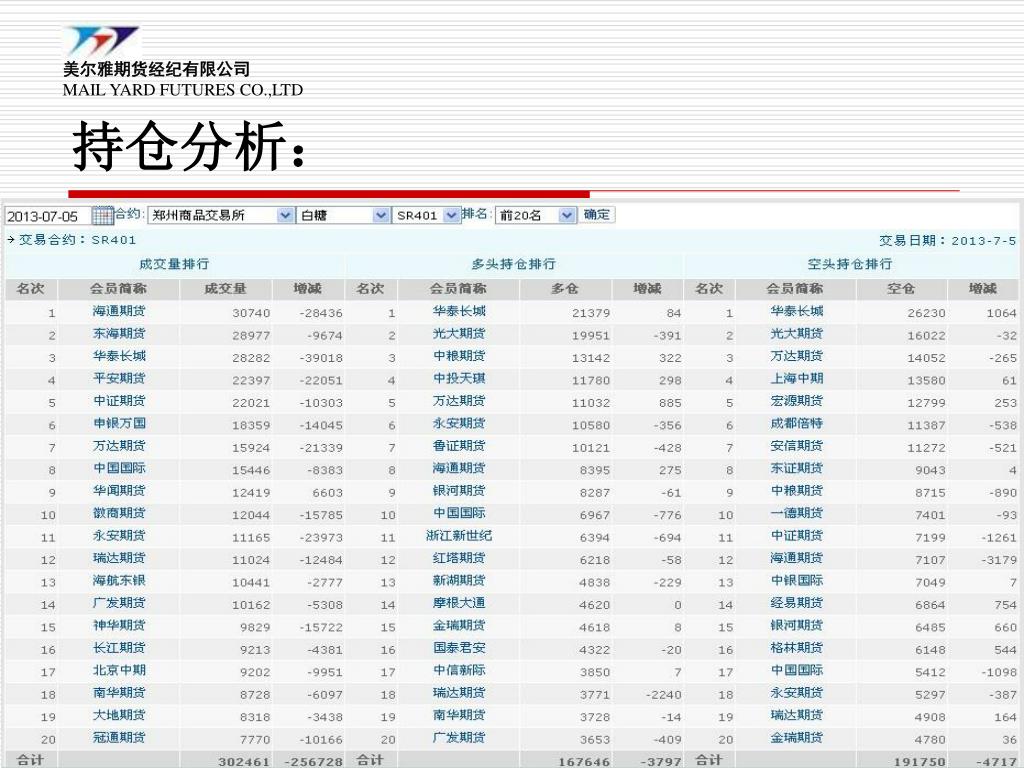
Task: Click the 空头持仓排行 section header
Action: click(850, 264)
